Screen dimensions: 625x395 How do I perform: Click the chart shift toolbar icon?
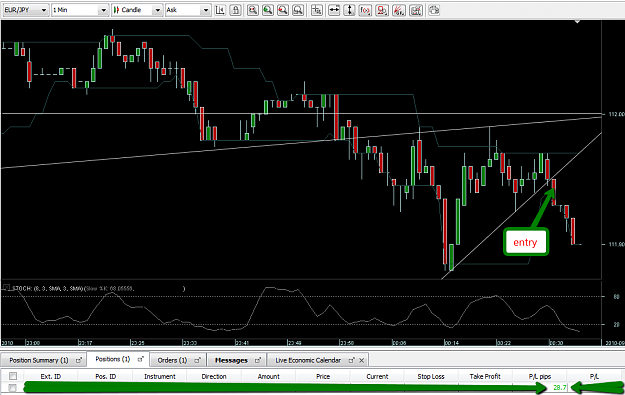coord(220,10)
